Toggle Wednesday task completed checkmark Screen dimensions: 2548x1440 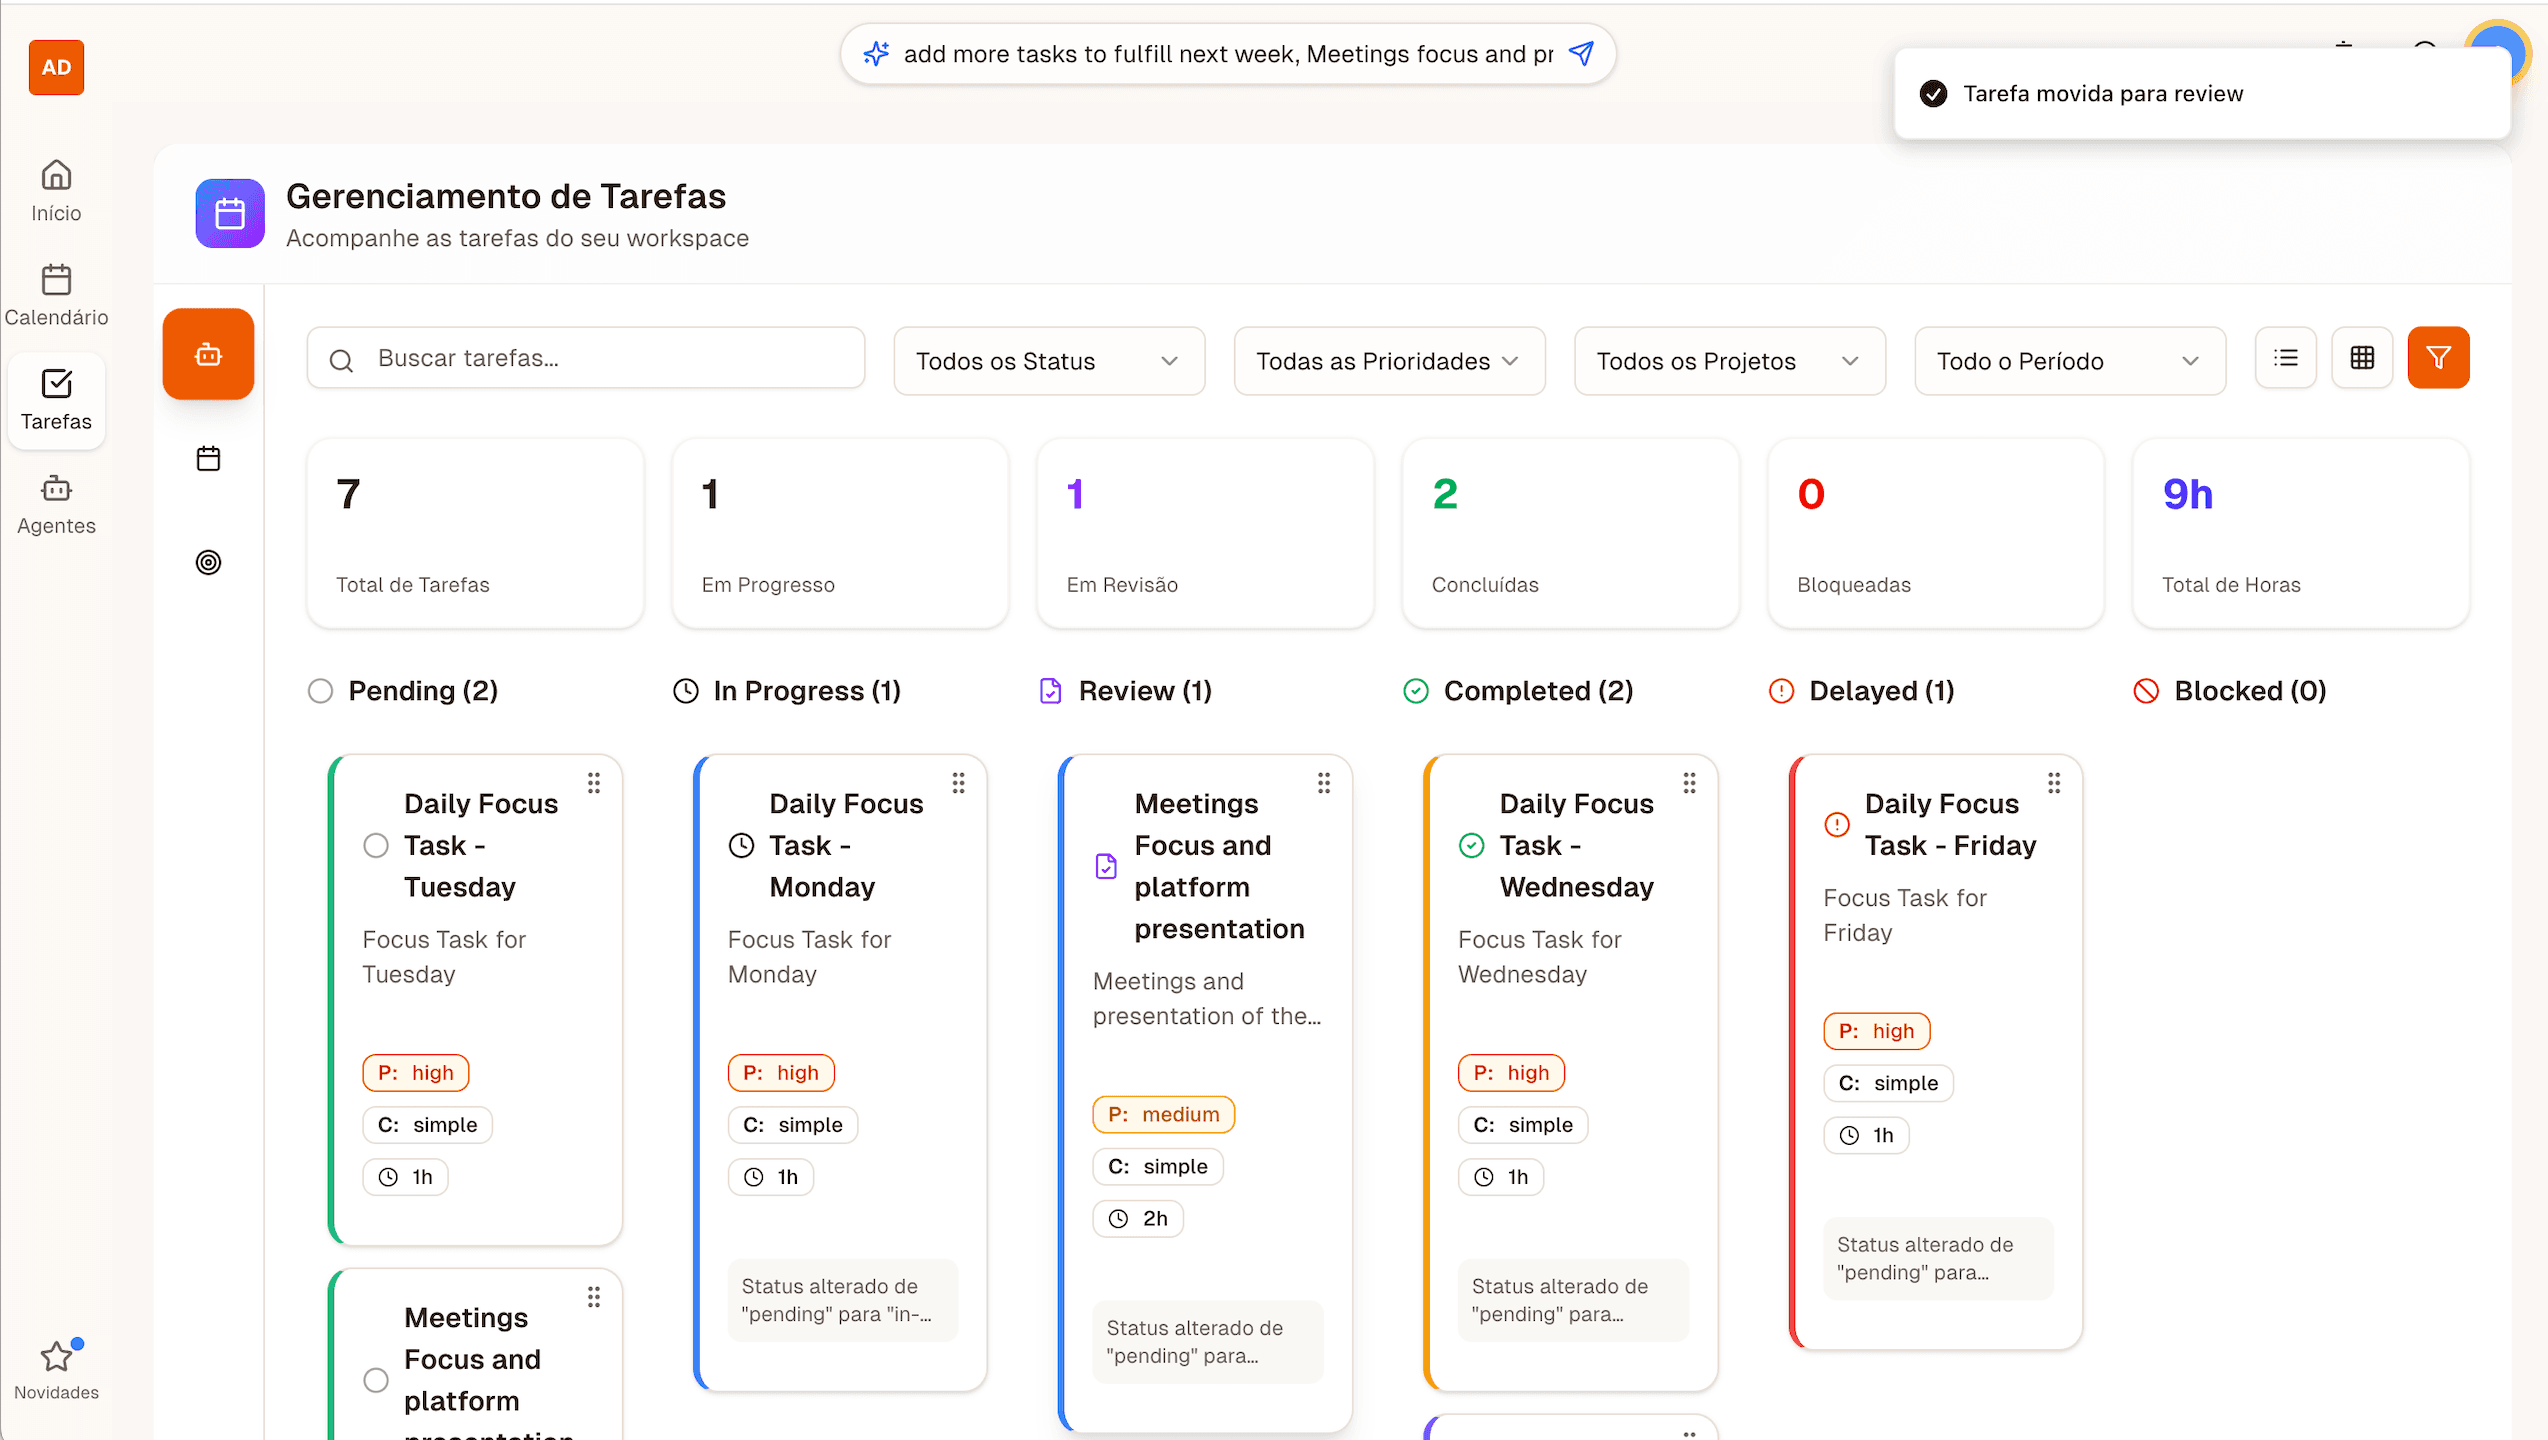(x=1471, y=846)
